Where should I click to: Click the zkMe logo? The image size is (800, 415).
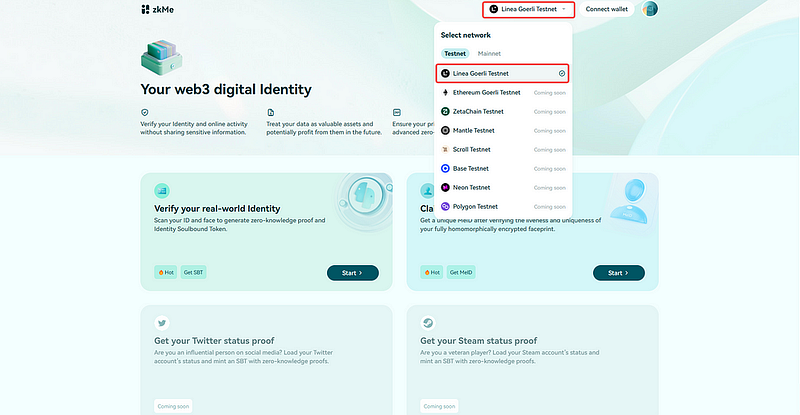pos(157,9)
